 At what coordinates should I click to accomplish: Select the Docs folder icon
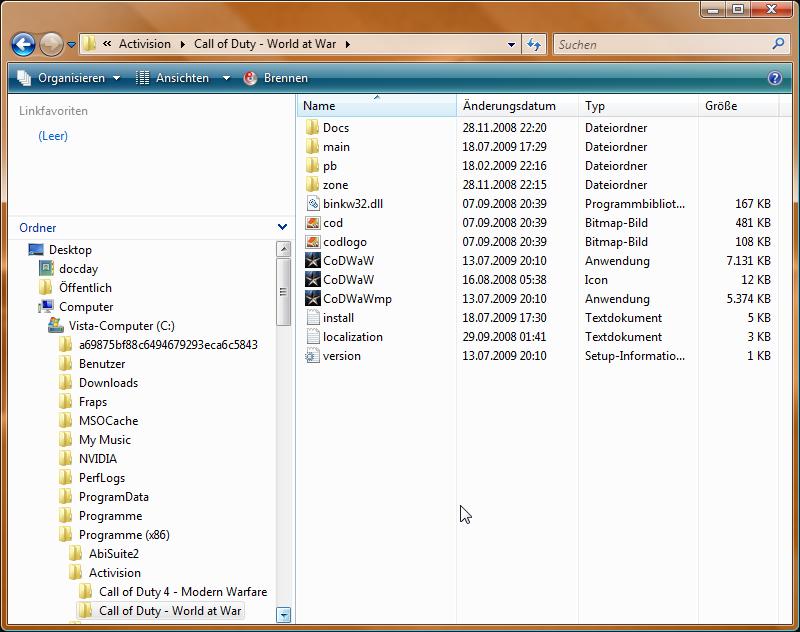click(x=312, y=128)
